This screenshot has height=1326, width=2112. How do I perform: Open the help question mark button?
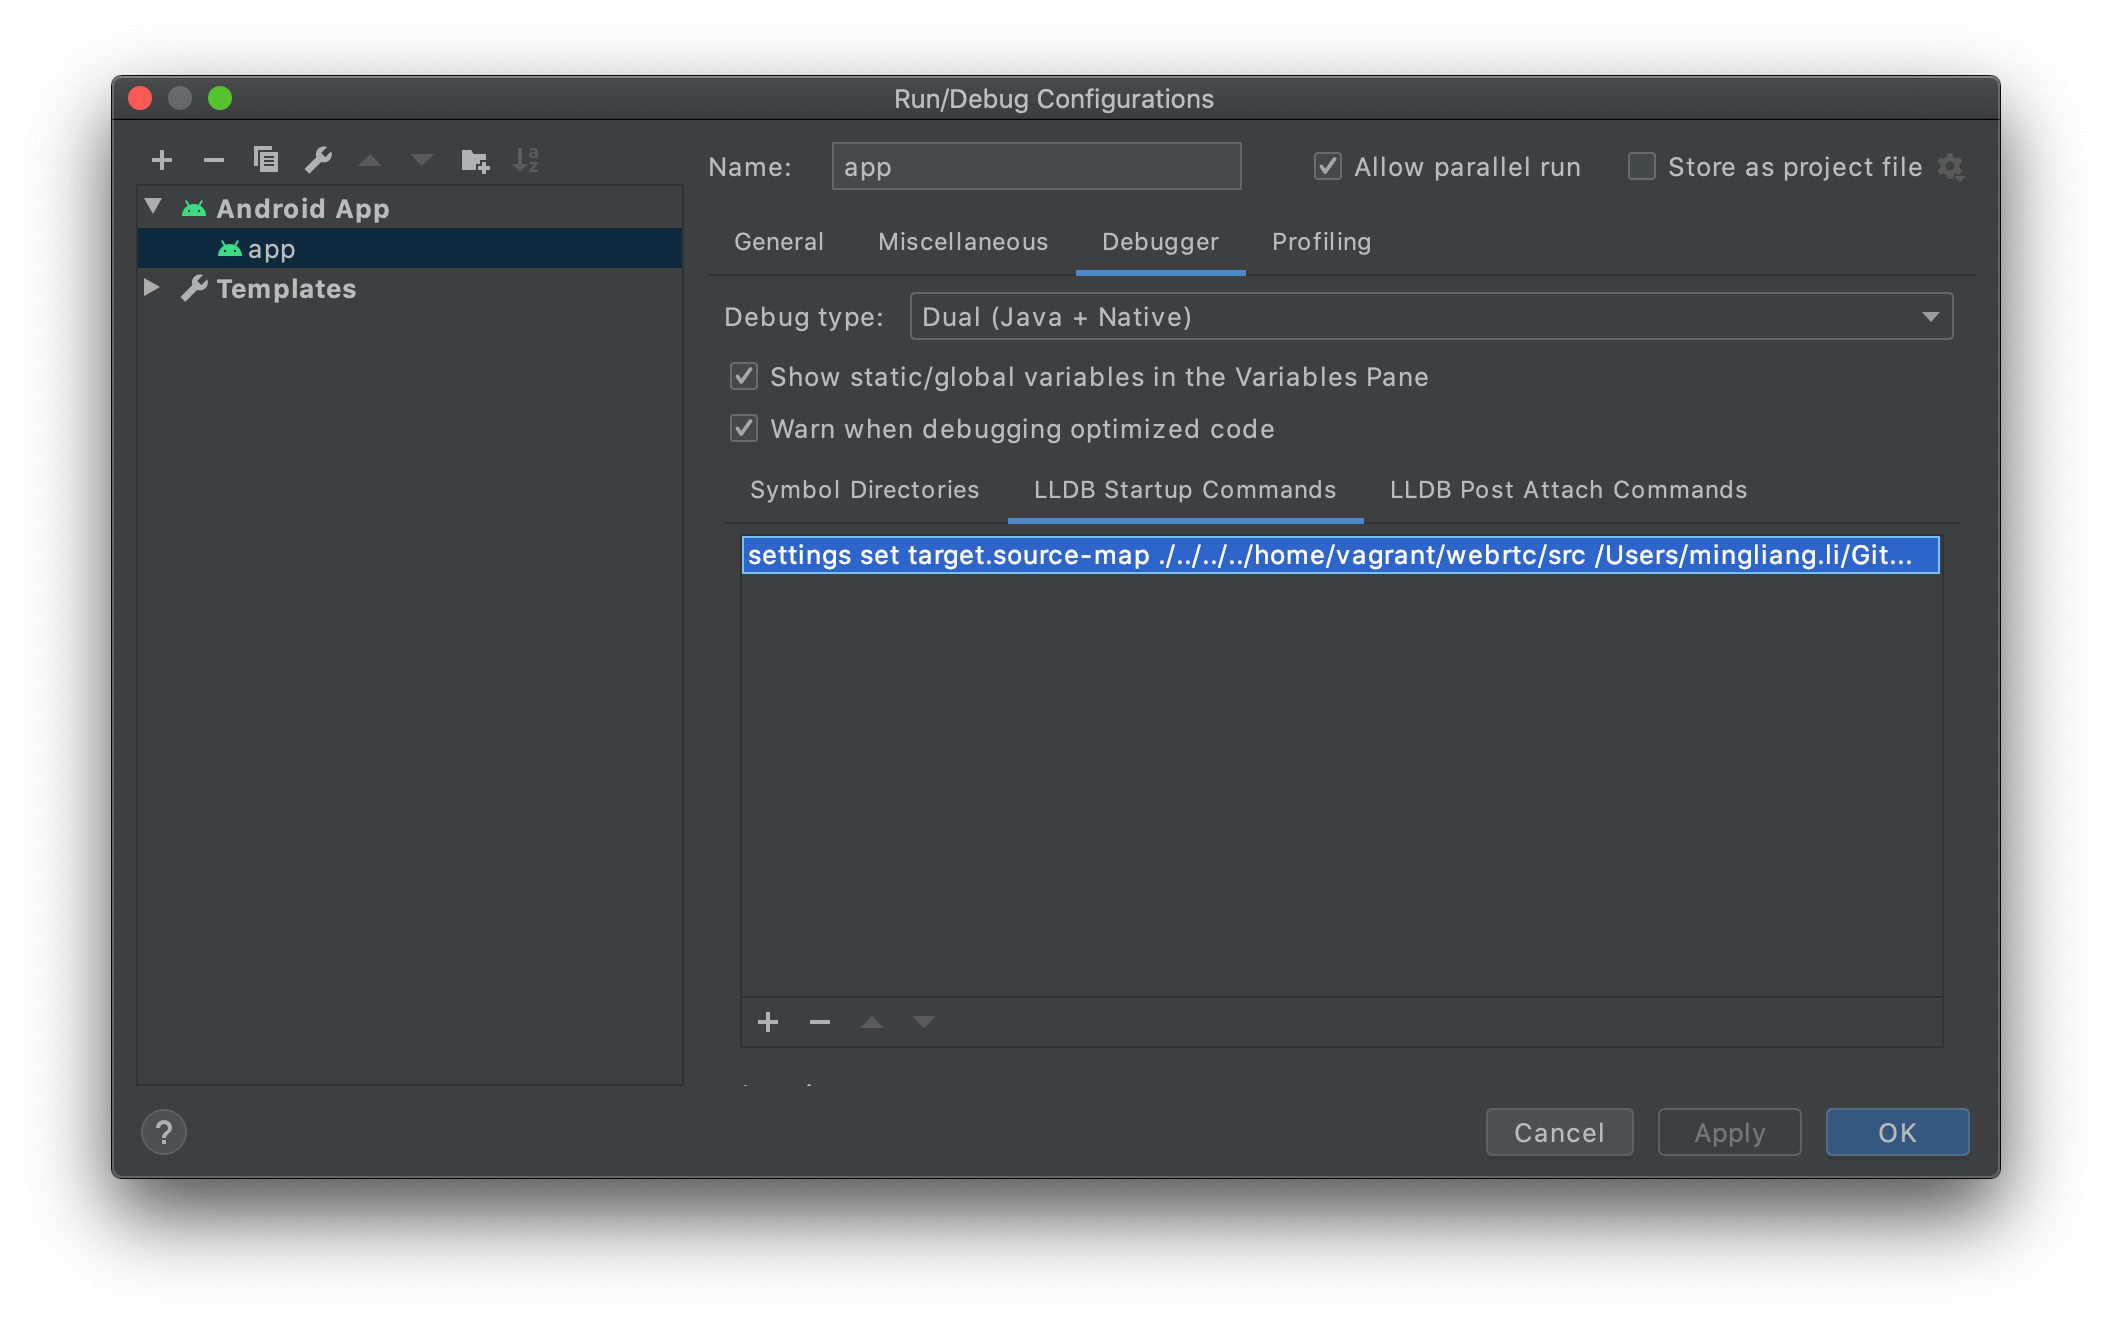tap(164, 1132)
